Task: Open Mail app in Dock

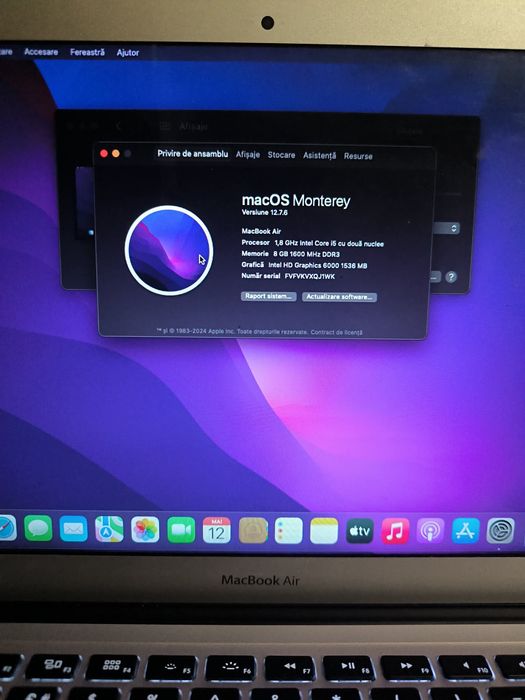Action: point(73,529)
